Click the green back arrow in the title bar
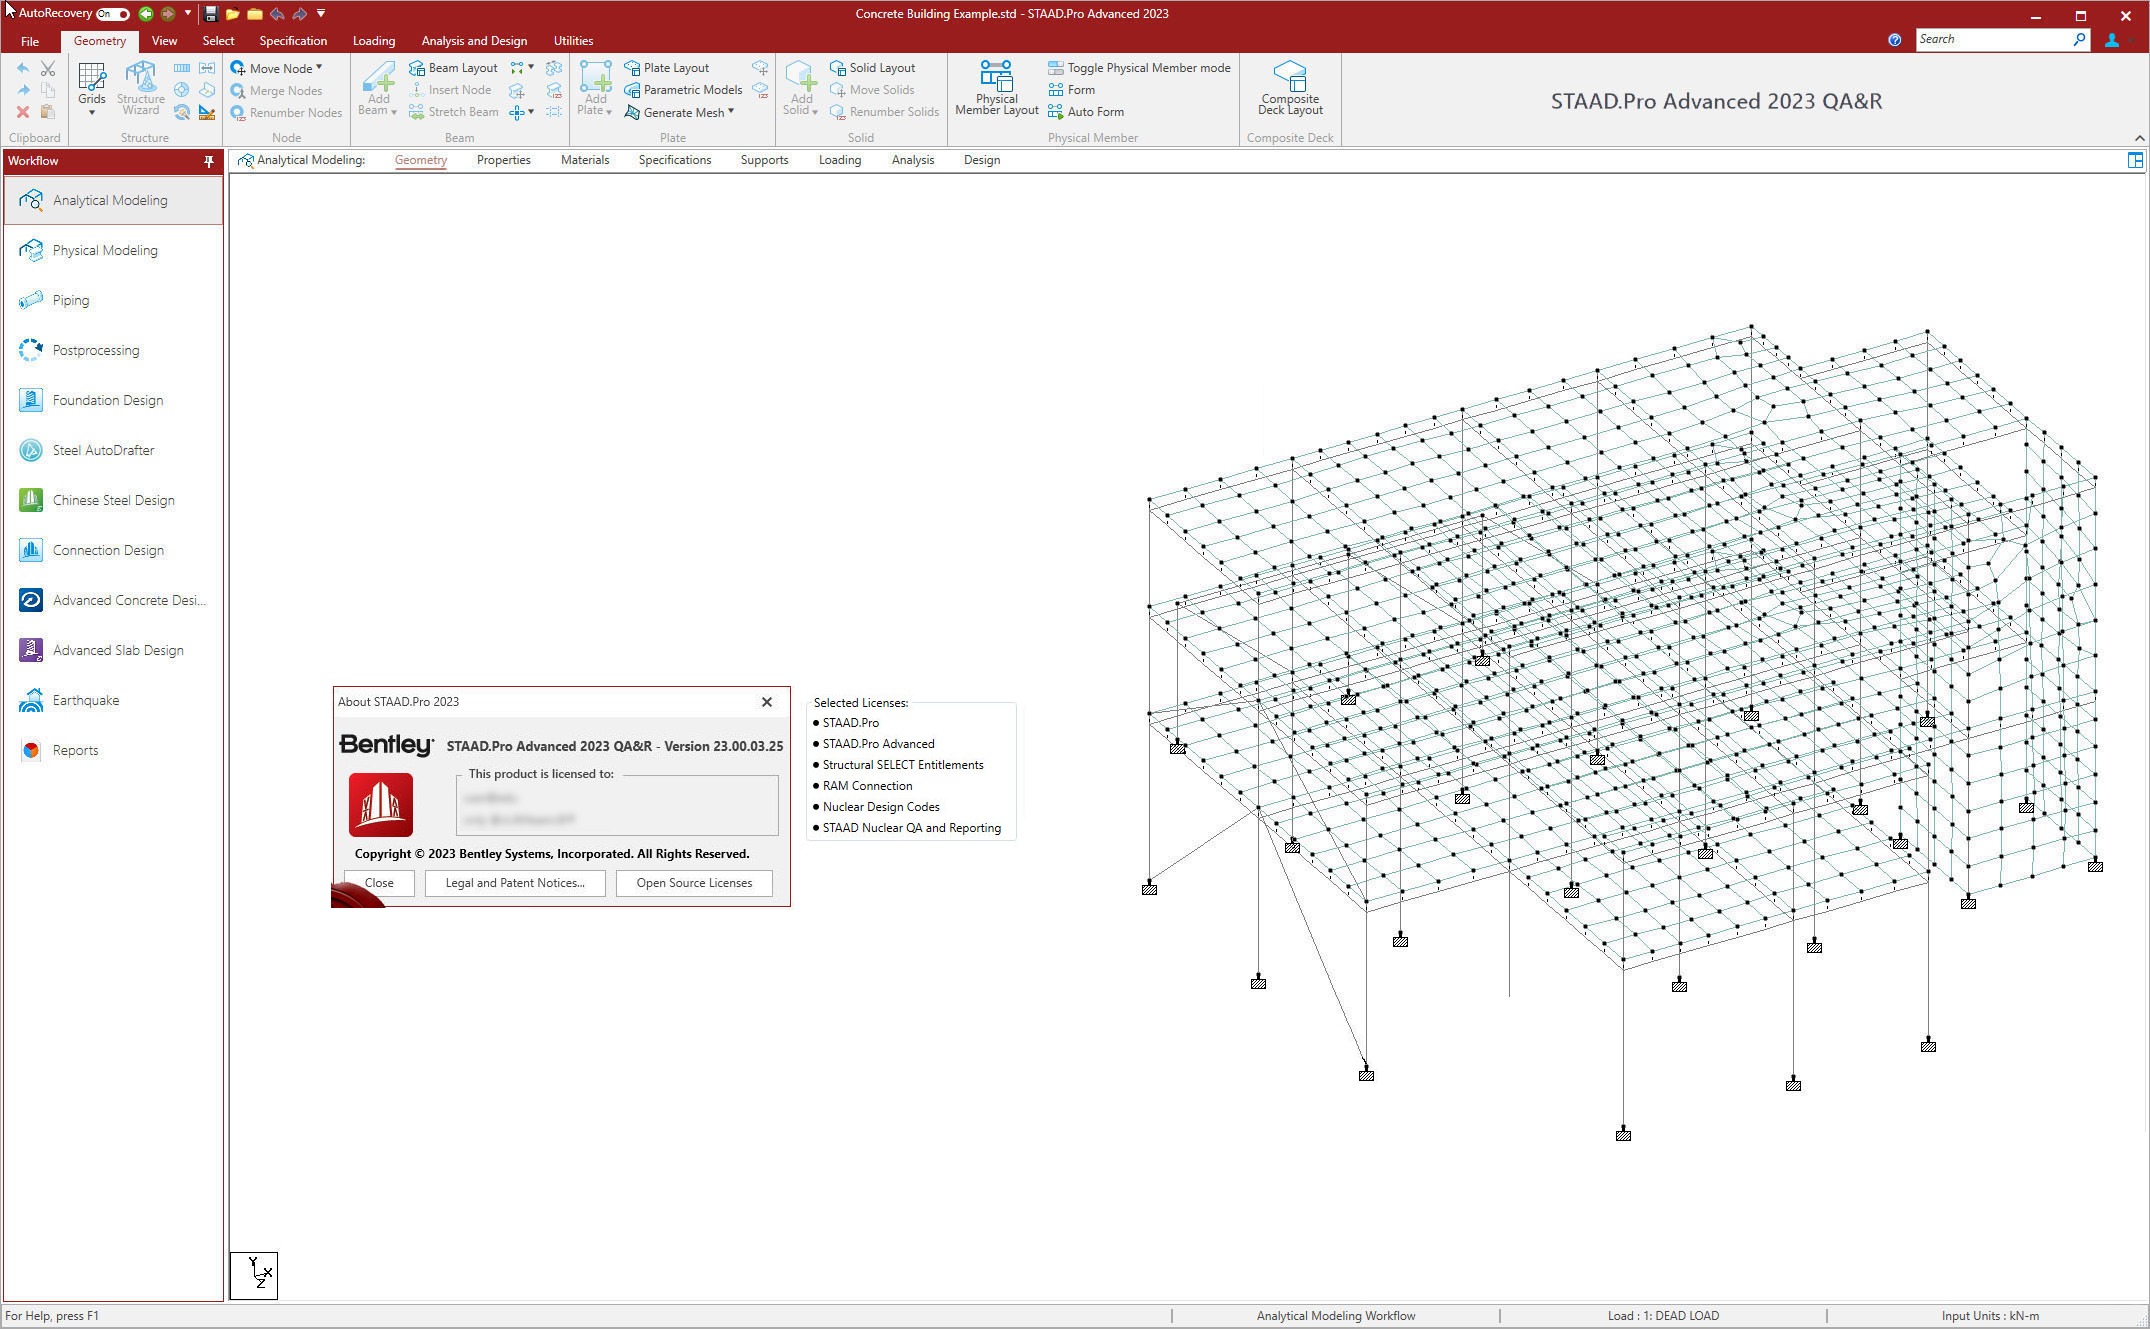The width and height of the screenshot is (2150, 1329). click(x=146, y=14)
